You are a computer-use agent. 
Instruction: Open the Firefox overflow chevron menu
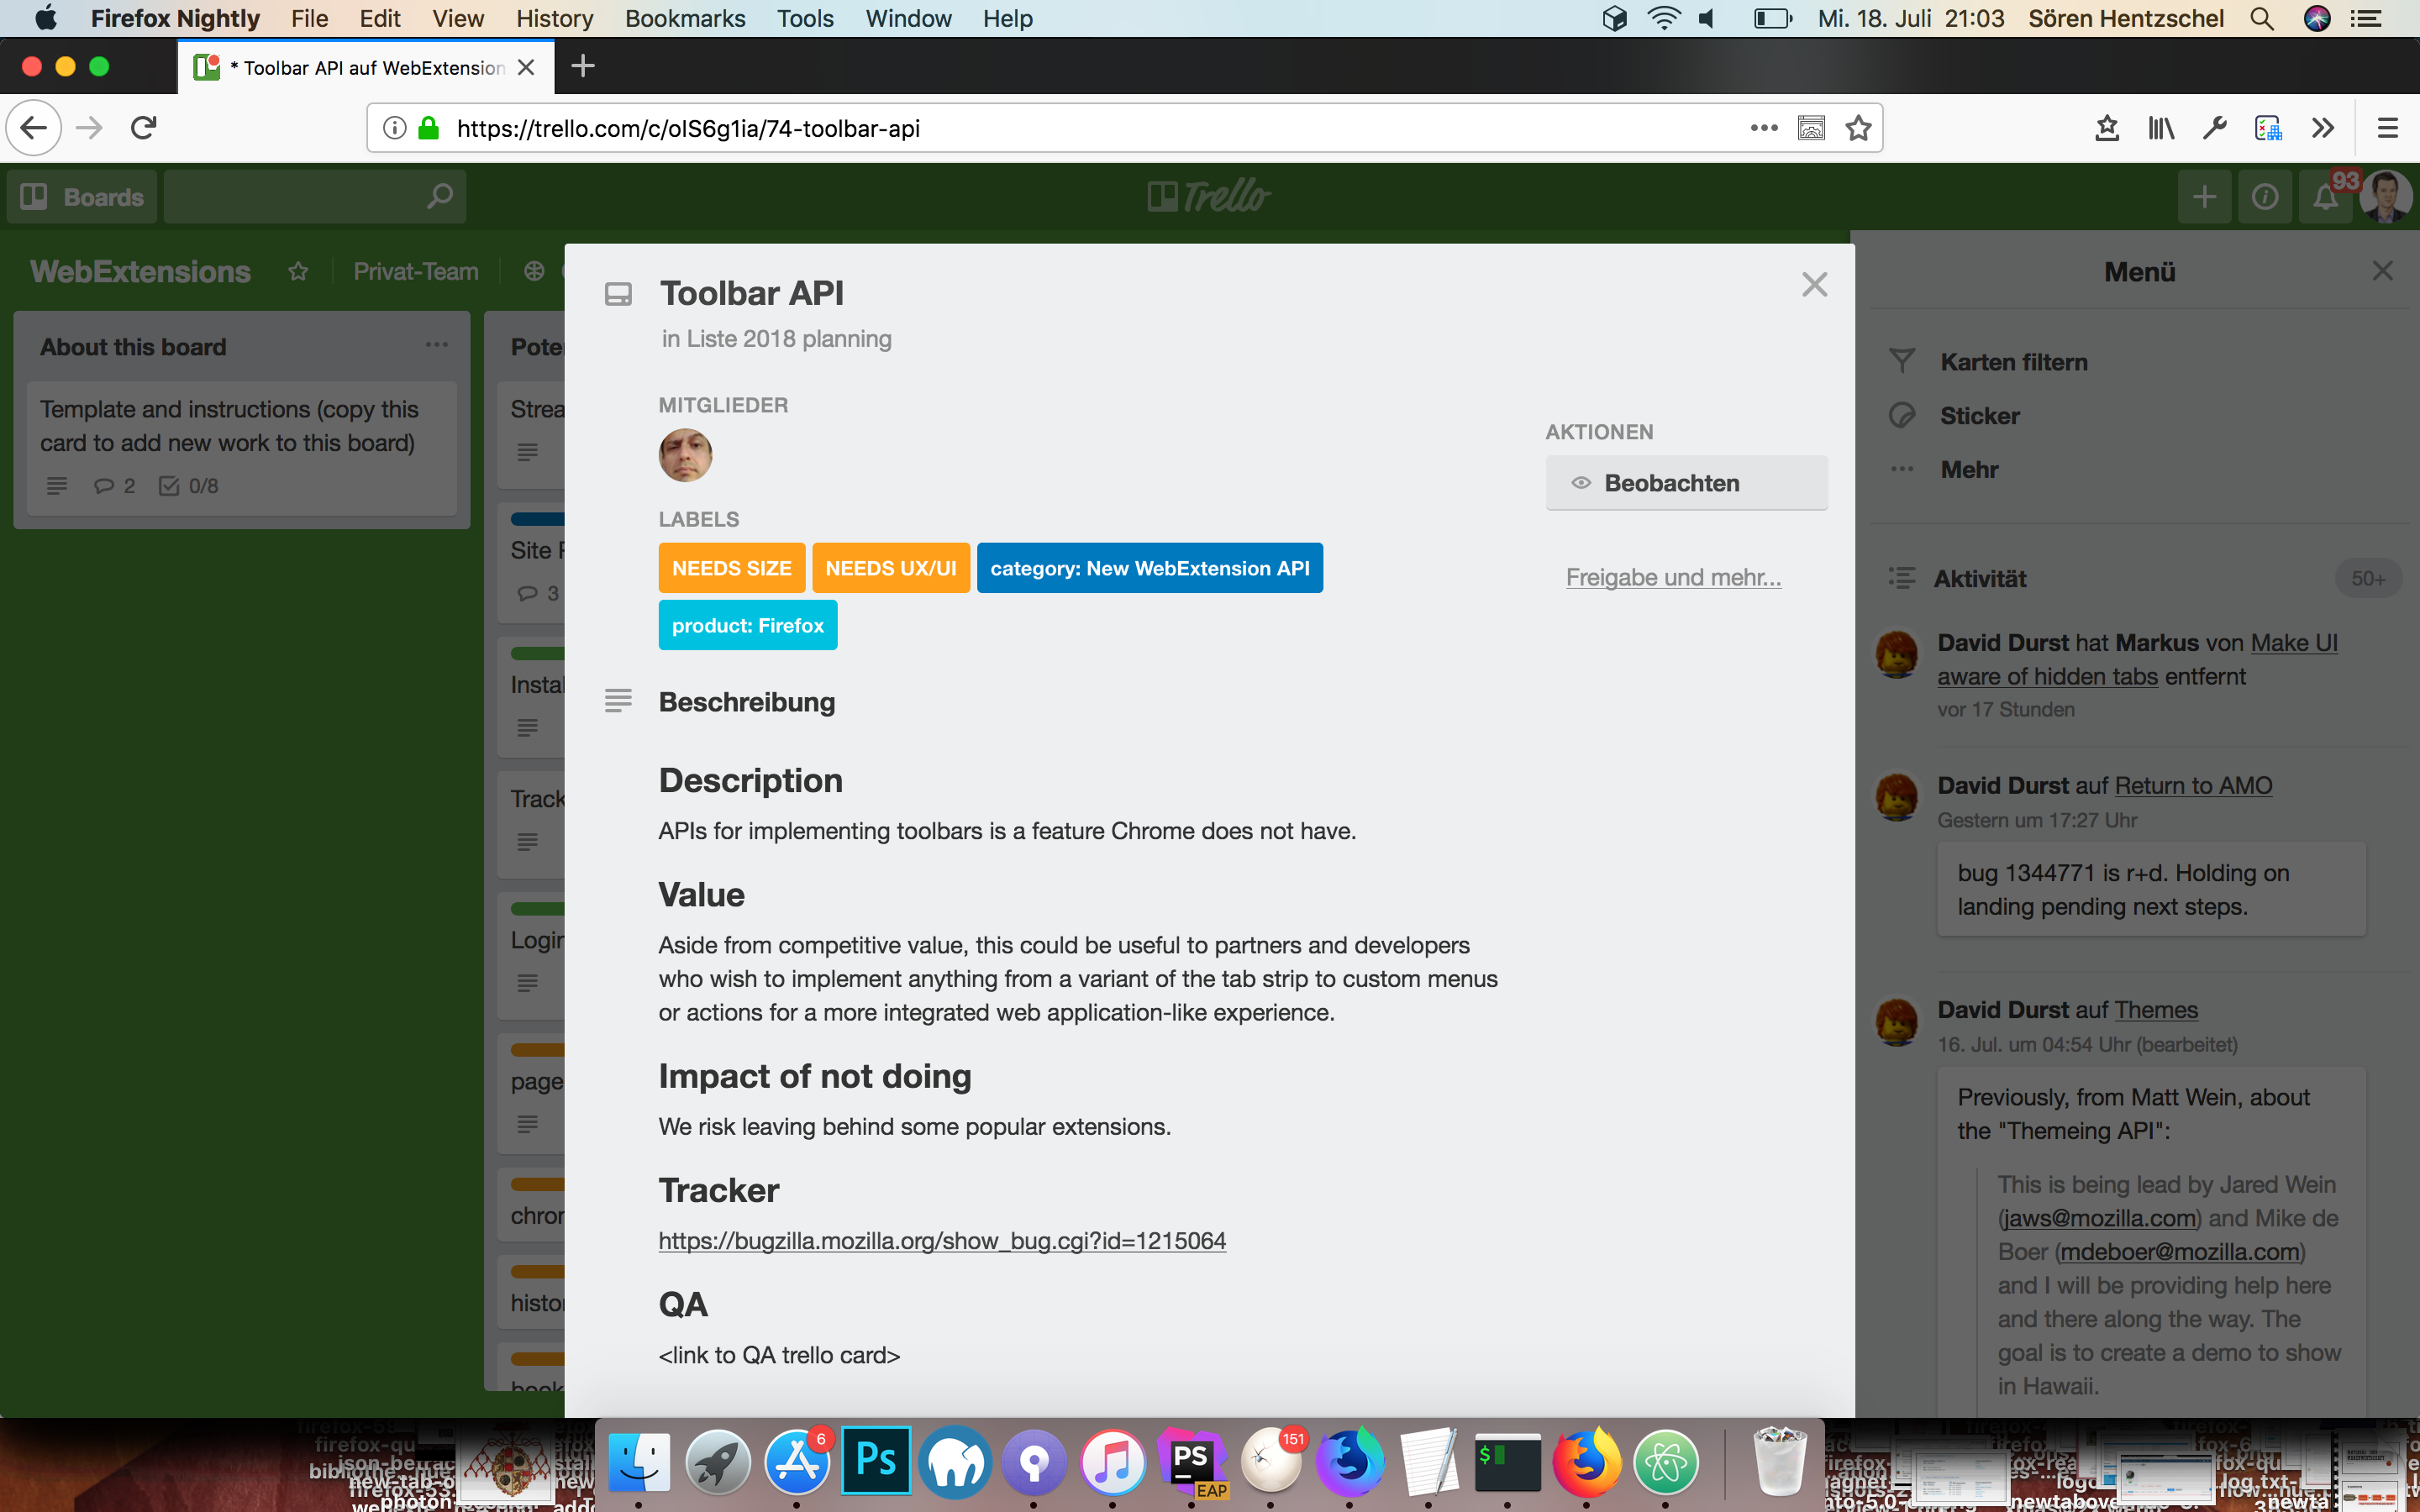click(x=2322, y=128)
